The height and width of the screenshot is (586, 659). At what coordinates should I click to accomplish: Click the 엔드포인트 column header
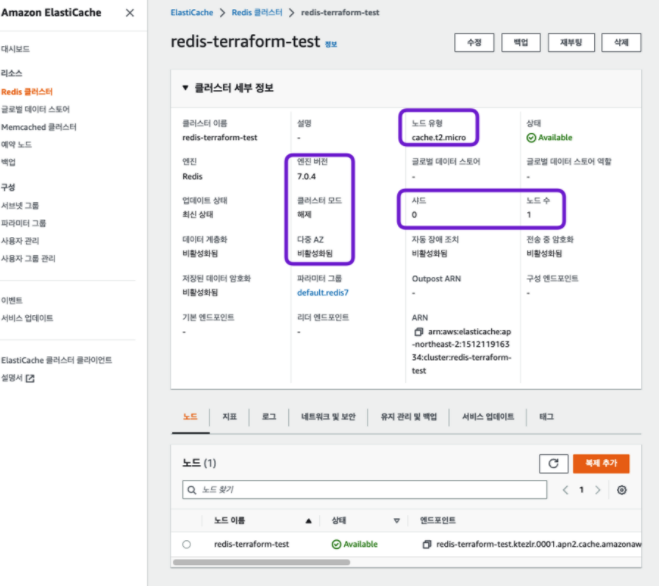click(x=438, y=520)
